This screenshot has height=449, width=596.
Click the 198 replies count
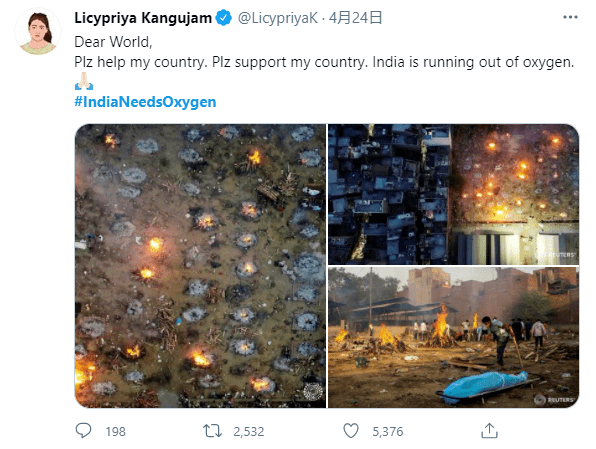pos(116,432)
